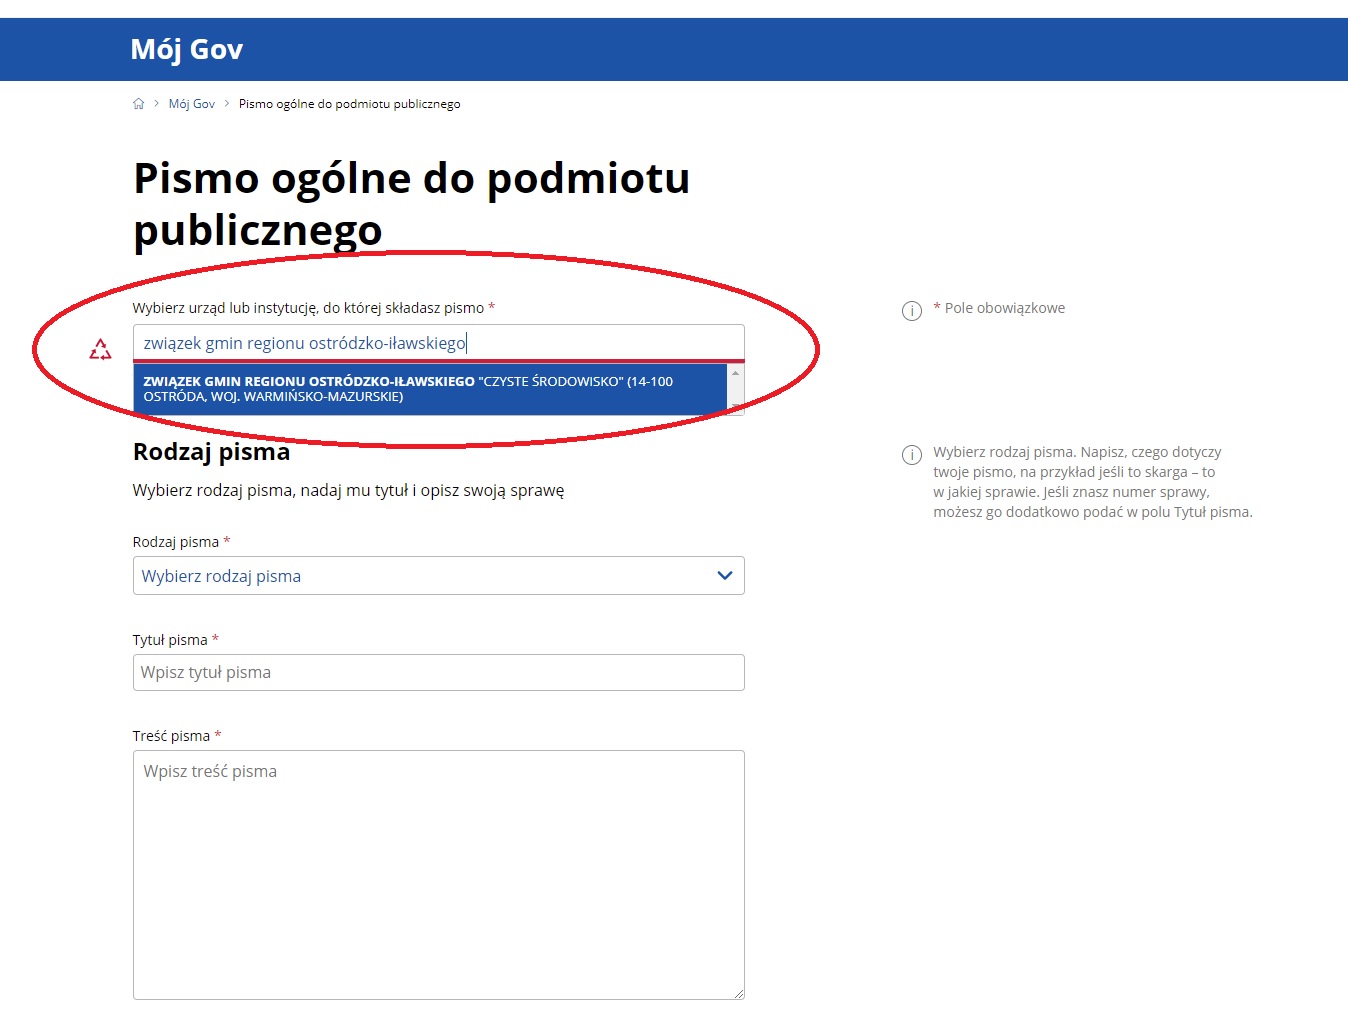The width and height of the screenshot is (1348, 1023).
Task: Click the red triangle icon left of the search field
Action: click(x=100, y=350)
